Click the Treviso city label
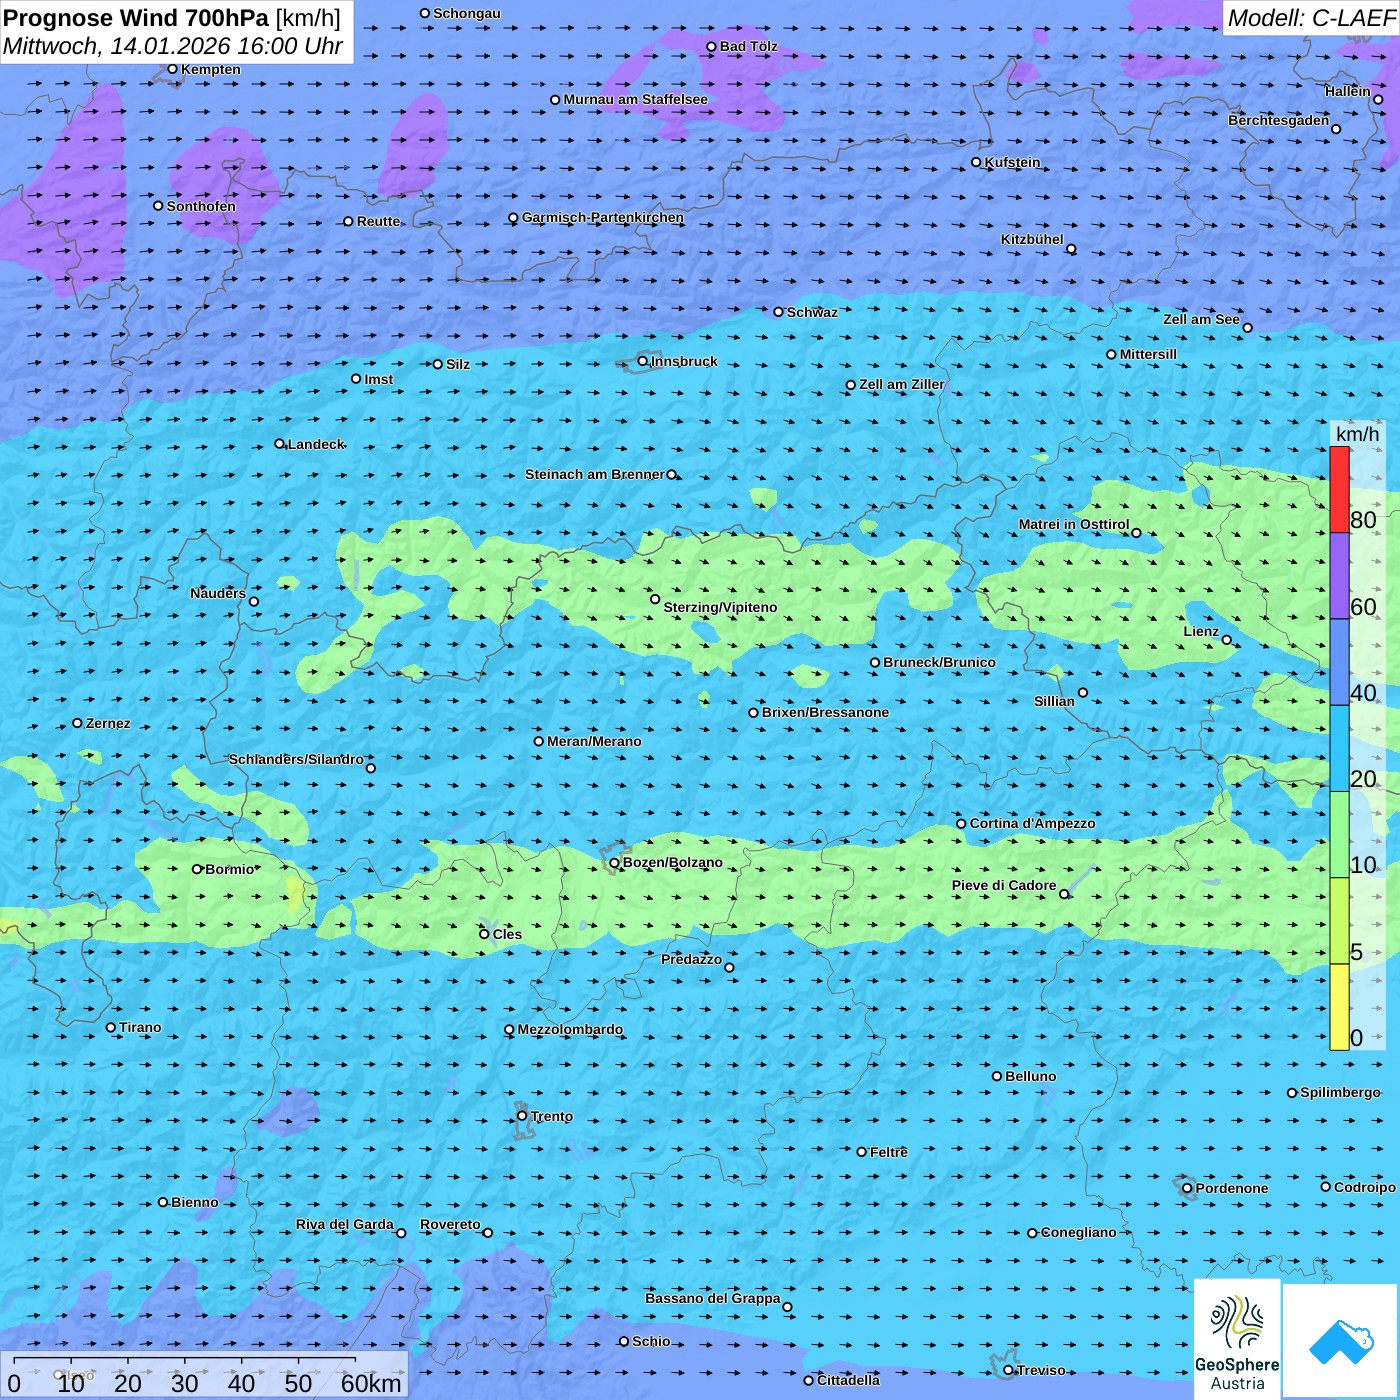 click(x=1041, y=1370)
